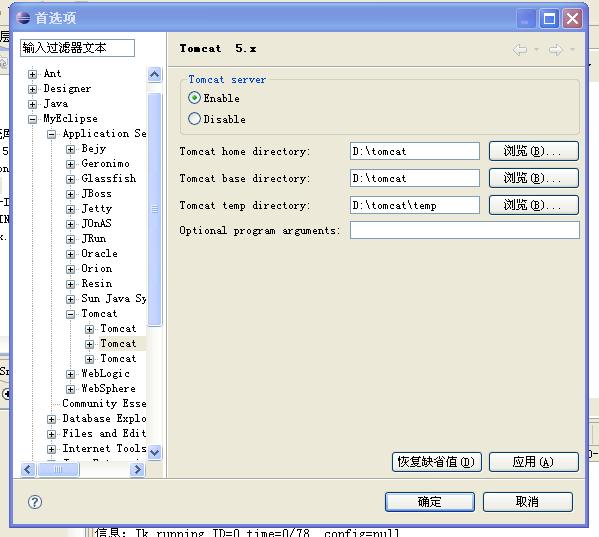Image resolution: width=599 pixels, height=537 pixels.
Task: Browse for Tomcat base directory
Action: tap(534, 178)
